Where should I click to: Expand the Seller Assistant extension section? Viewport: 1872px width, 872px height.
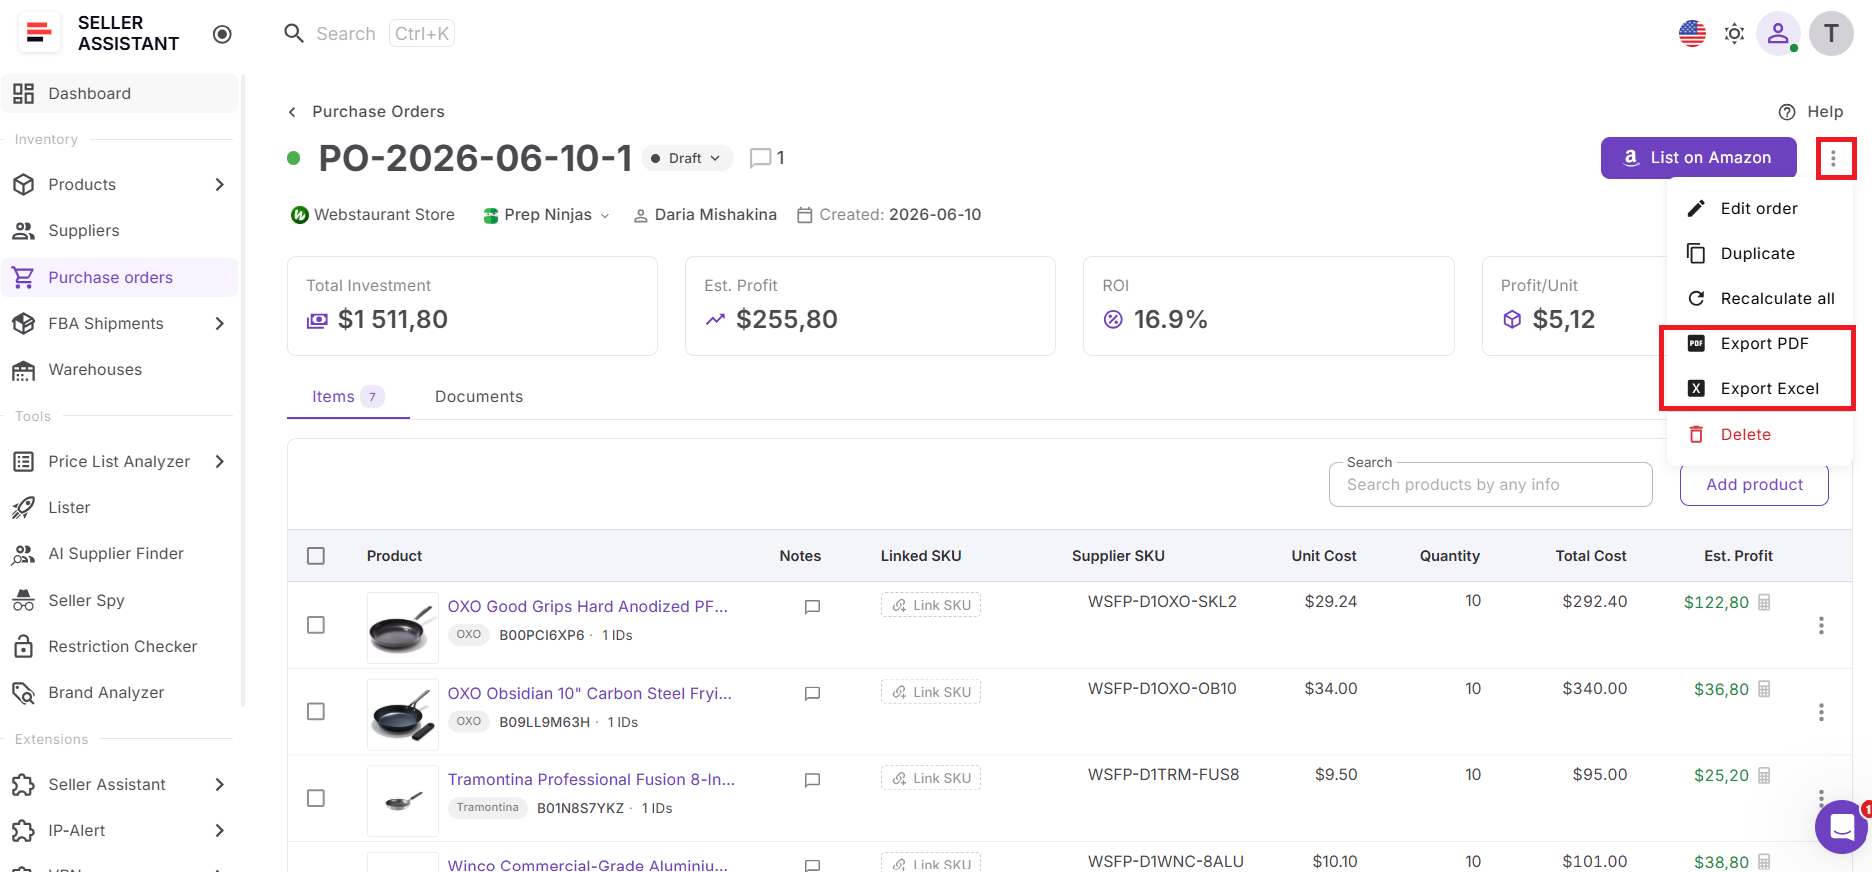click(x=120, y=784)
